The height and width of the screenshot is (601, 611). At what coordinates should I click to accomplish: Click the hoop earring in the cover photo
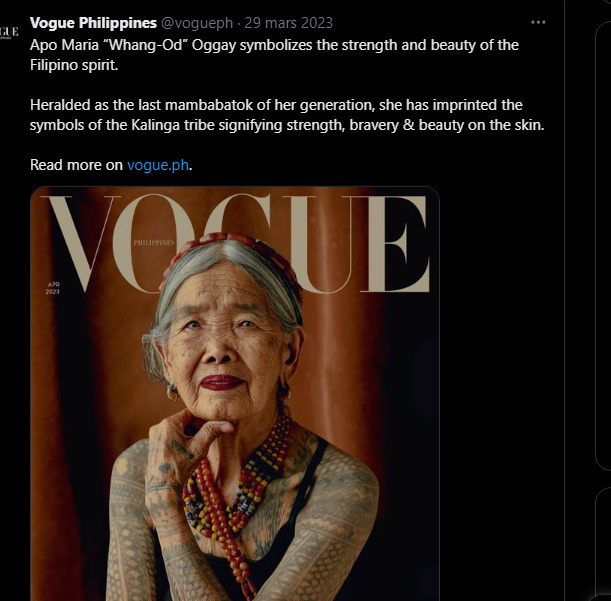point(172,392)
